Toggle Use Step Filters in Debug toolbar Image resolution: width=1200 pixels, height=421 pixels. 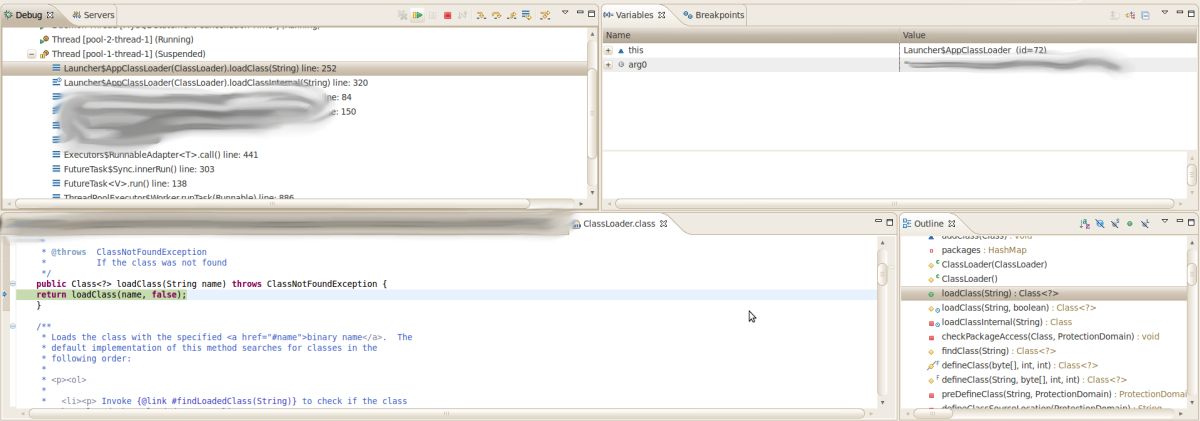coord(545,15)
